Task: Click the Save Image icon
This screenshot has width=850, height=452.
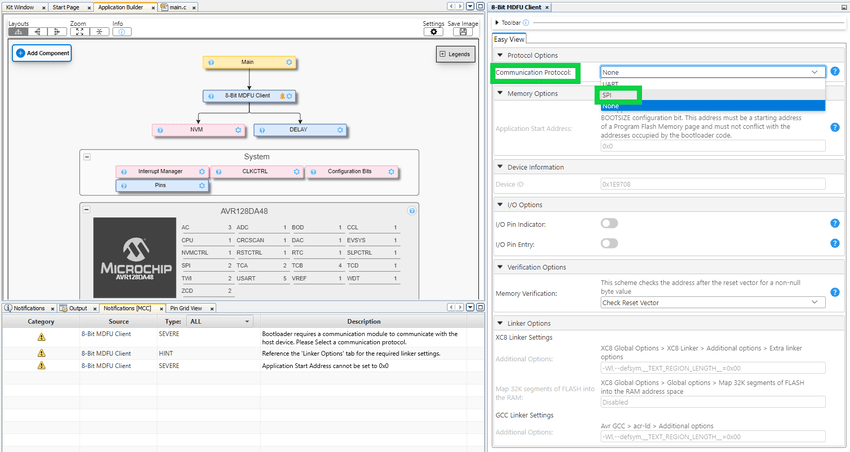Action: 461,32
